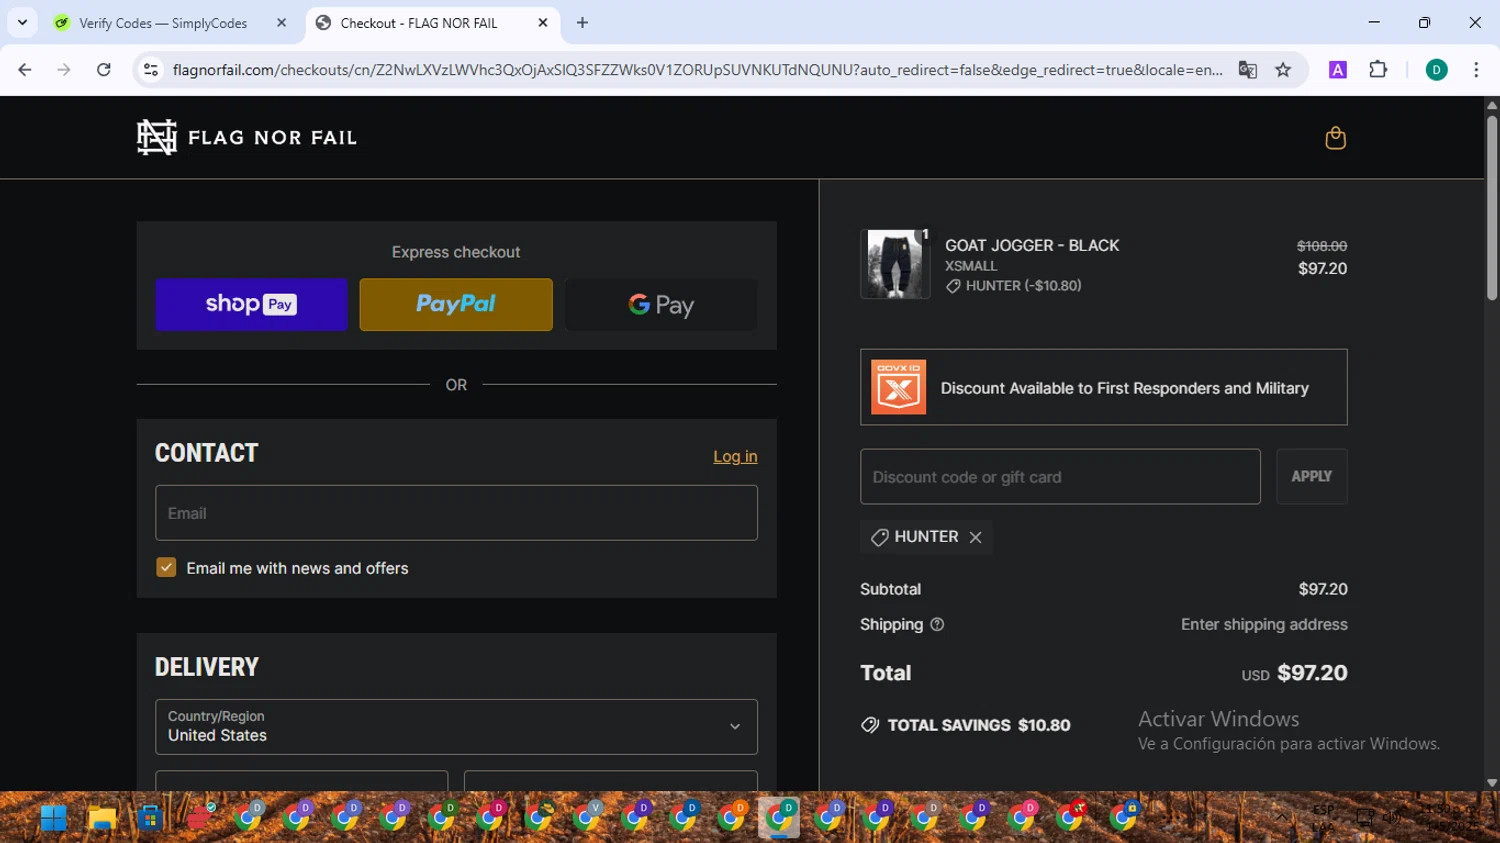The height and width of the screenshot is (843, 1500).
Task: Click the $97.20 total amount
Action: click(x=1312, y=673)
